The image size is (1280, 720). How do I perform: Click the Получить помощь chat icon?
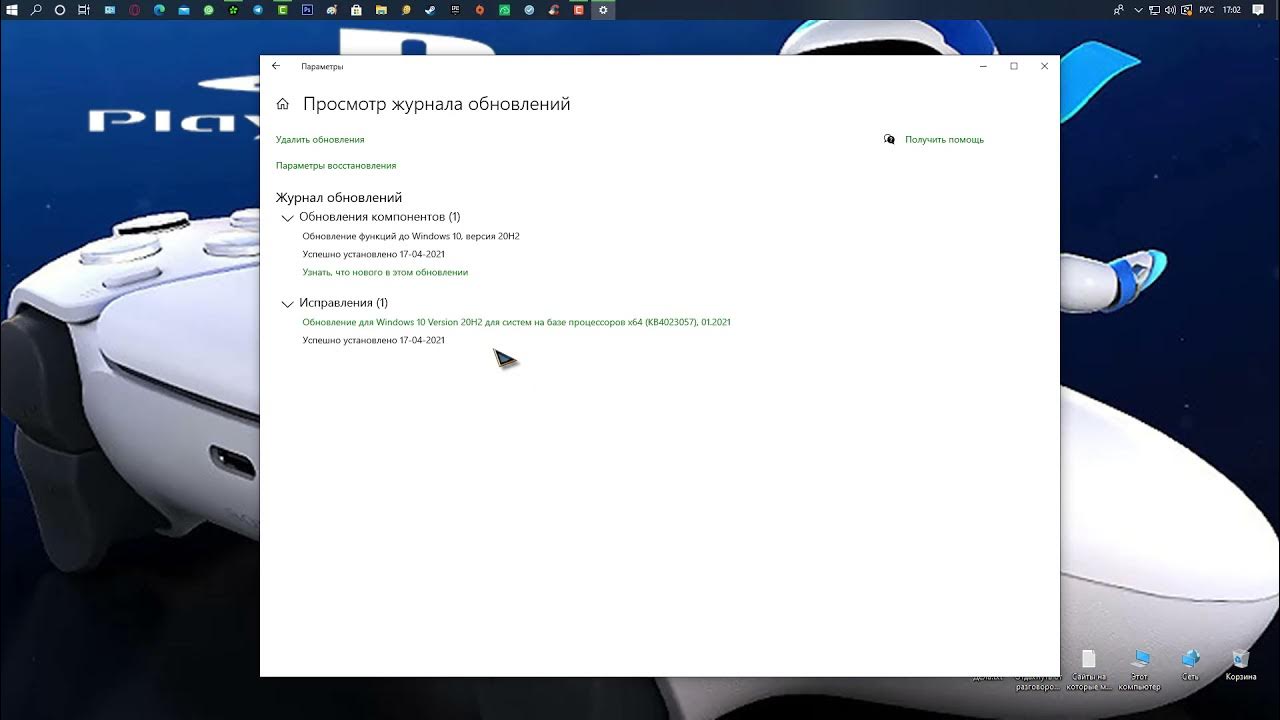[x=889, y=140]
